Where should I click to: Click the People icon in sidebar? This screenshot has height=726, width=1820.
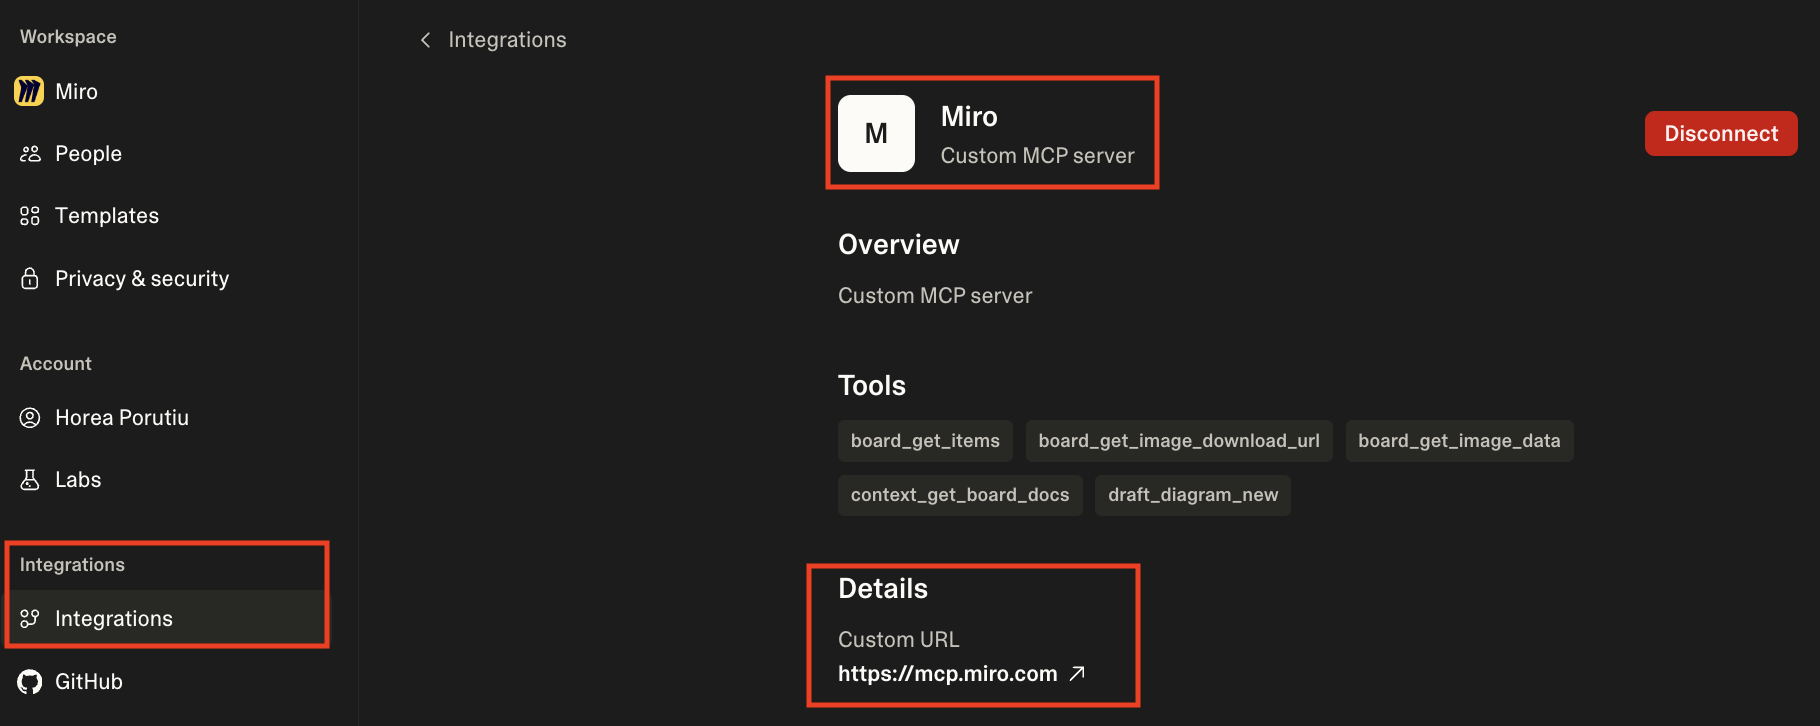(x=30, y=154)
